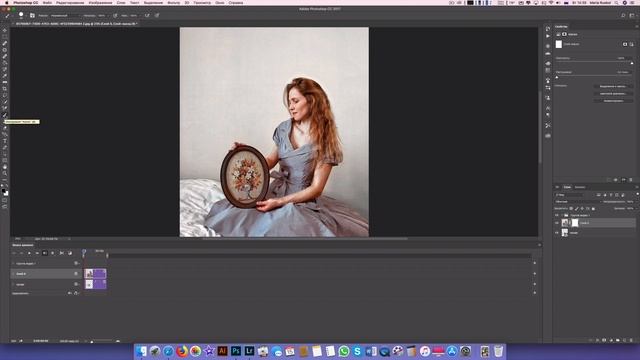Open the workspace switcher icon at top right

(632, 16)
